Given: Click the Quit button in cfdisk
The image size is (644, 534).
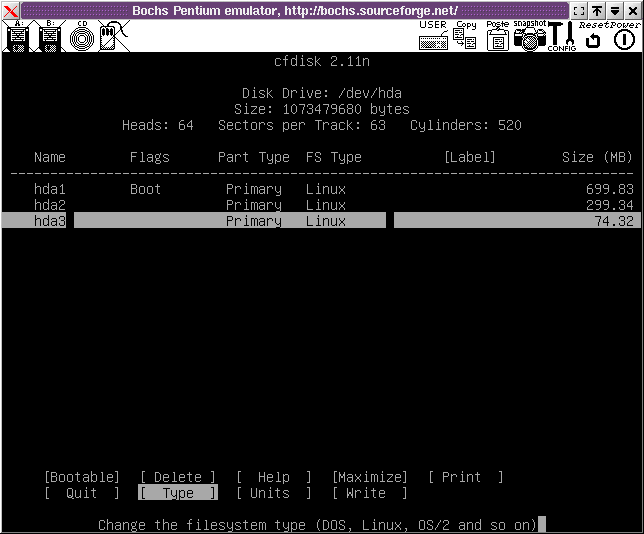Looking at the screenshot, I should pos(82,493).
